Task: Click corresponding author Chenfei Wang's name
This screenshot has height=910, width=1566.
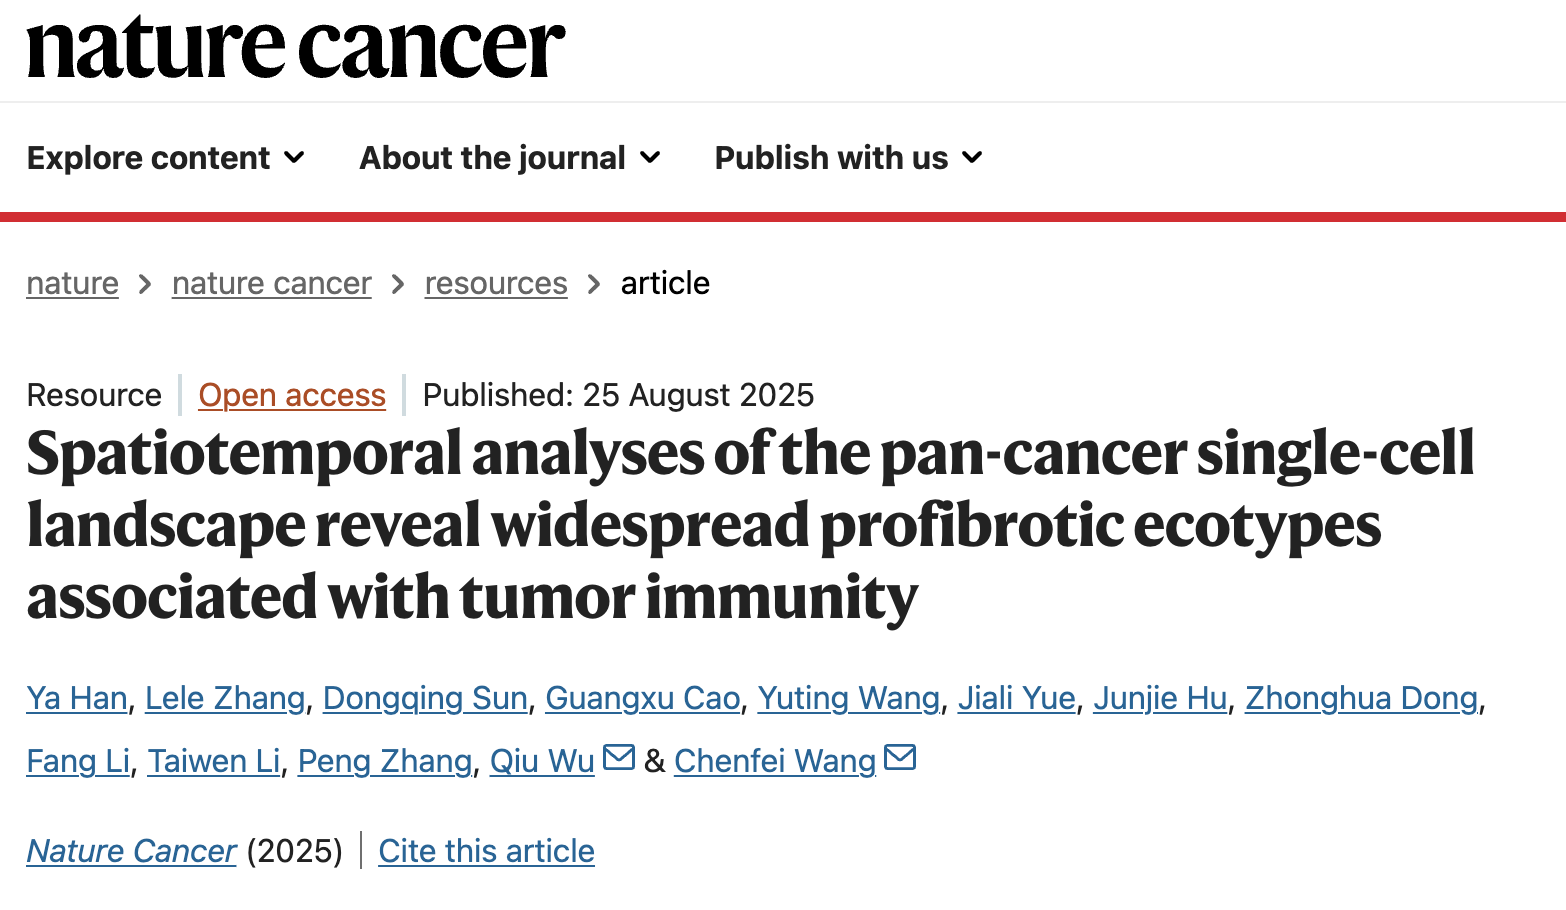Action: pos(775,761)
